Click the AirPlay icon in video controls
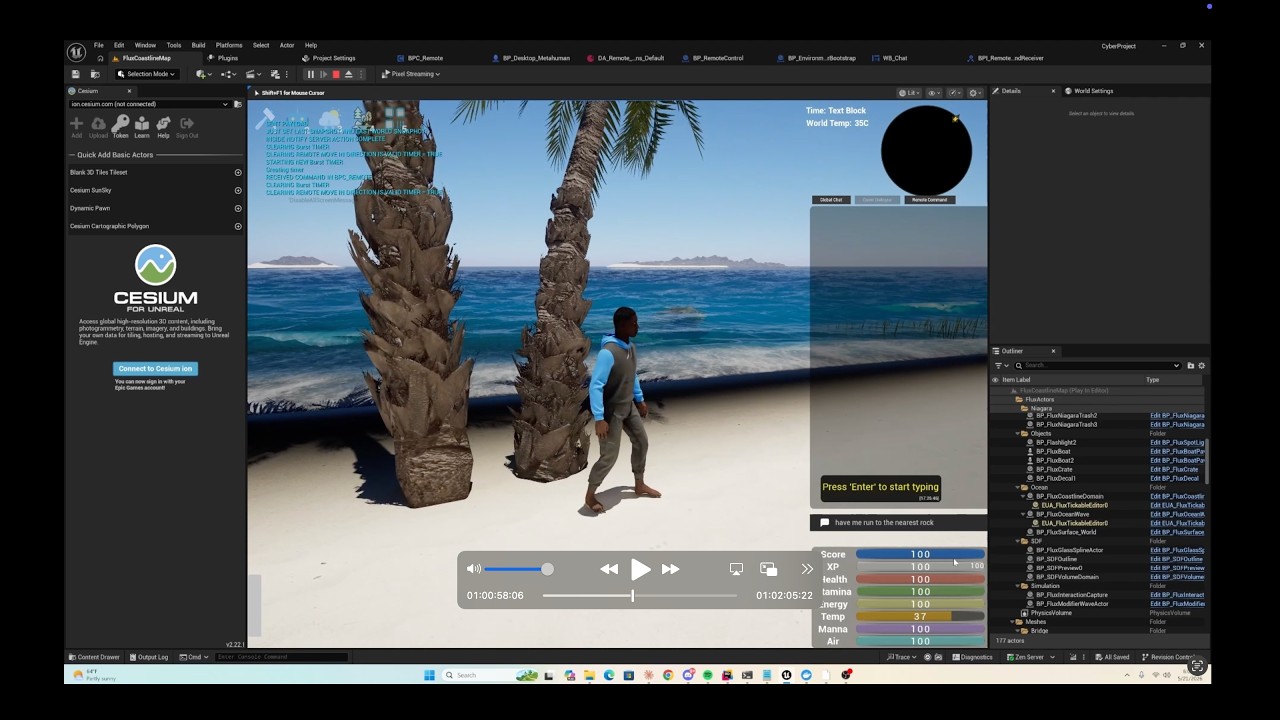This screenshot has width=1280, height=720. click(x=736, y=569)
